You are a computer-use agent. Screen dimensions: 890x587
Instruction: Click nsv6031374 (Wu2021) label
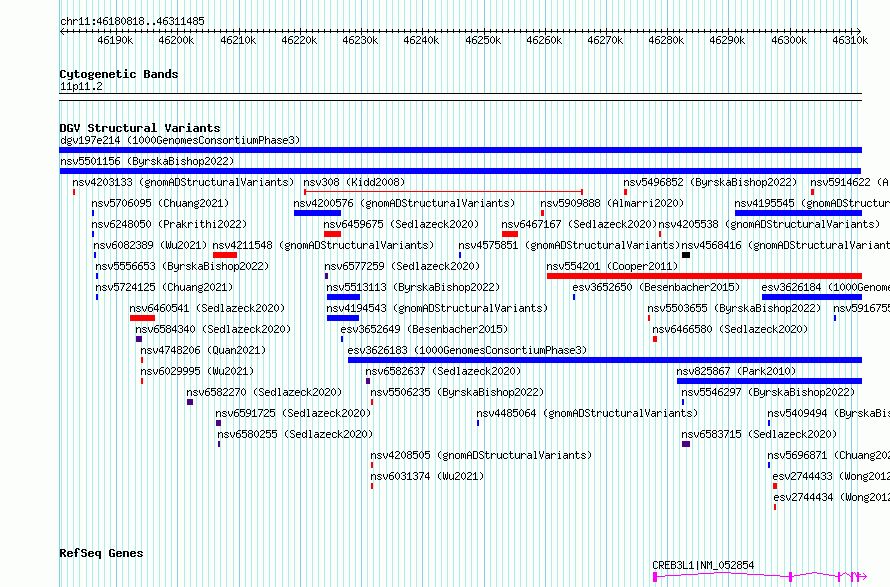point(427,476)
